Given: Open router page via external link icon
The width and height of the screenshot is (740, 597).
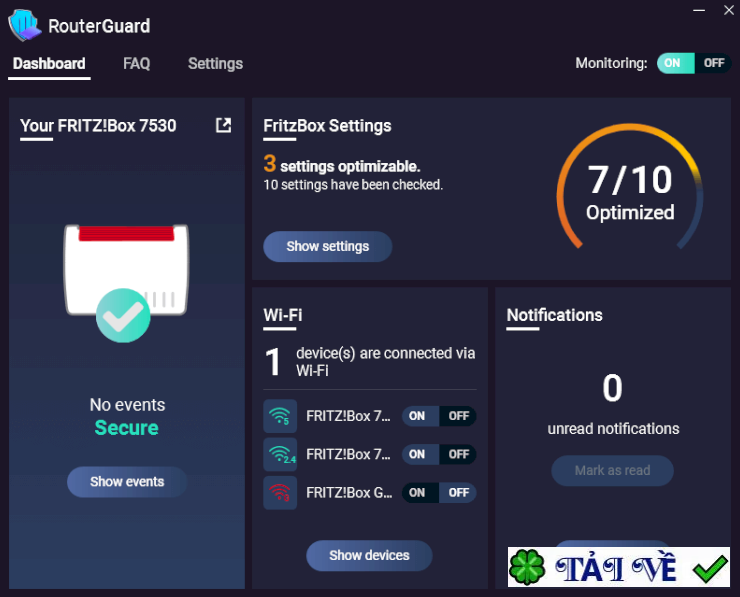Looking at the screenshot, I should (223, 125).
